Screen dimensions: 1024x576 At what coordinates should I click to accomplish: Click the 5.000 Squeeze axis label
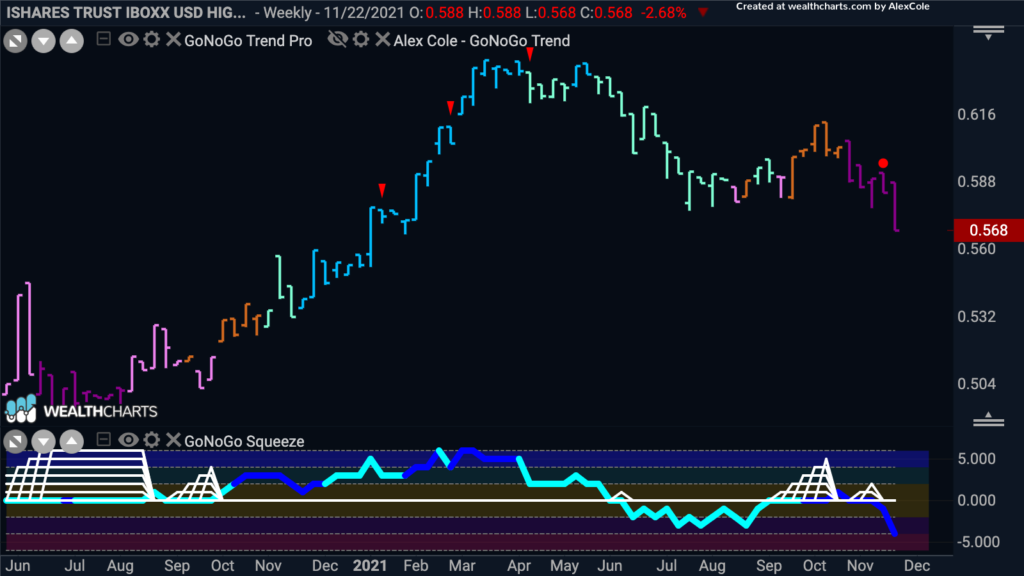977,458
